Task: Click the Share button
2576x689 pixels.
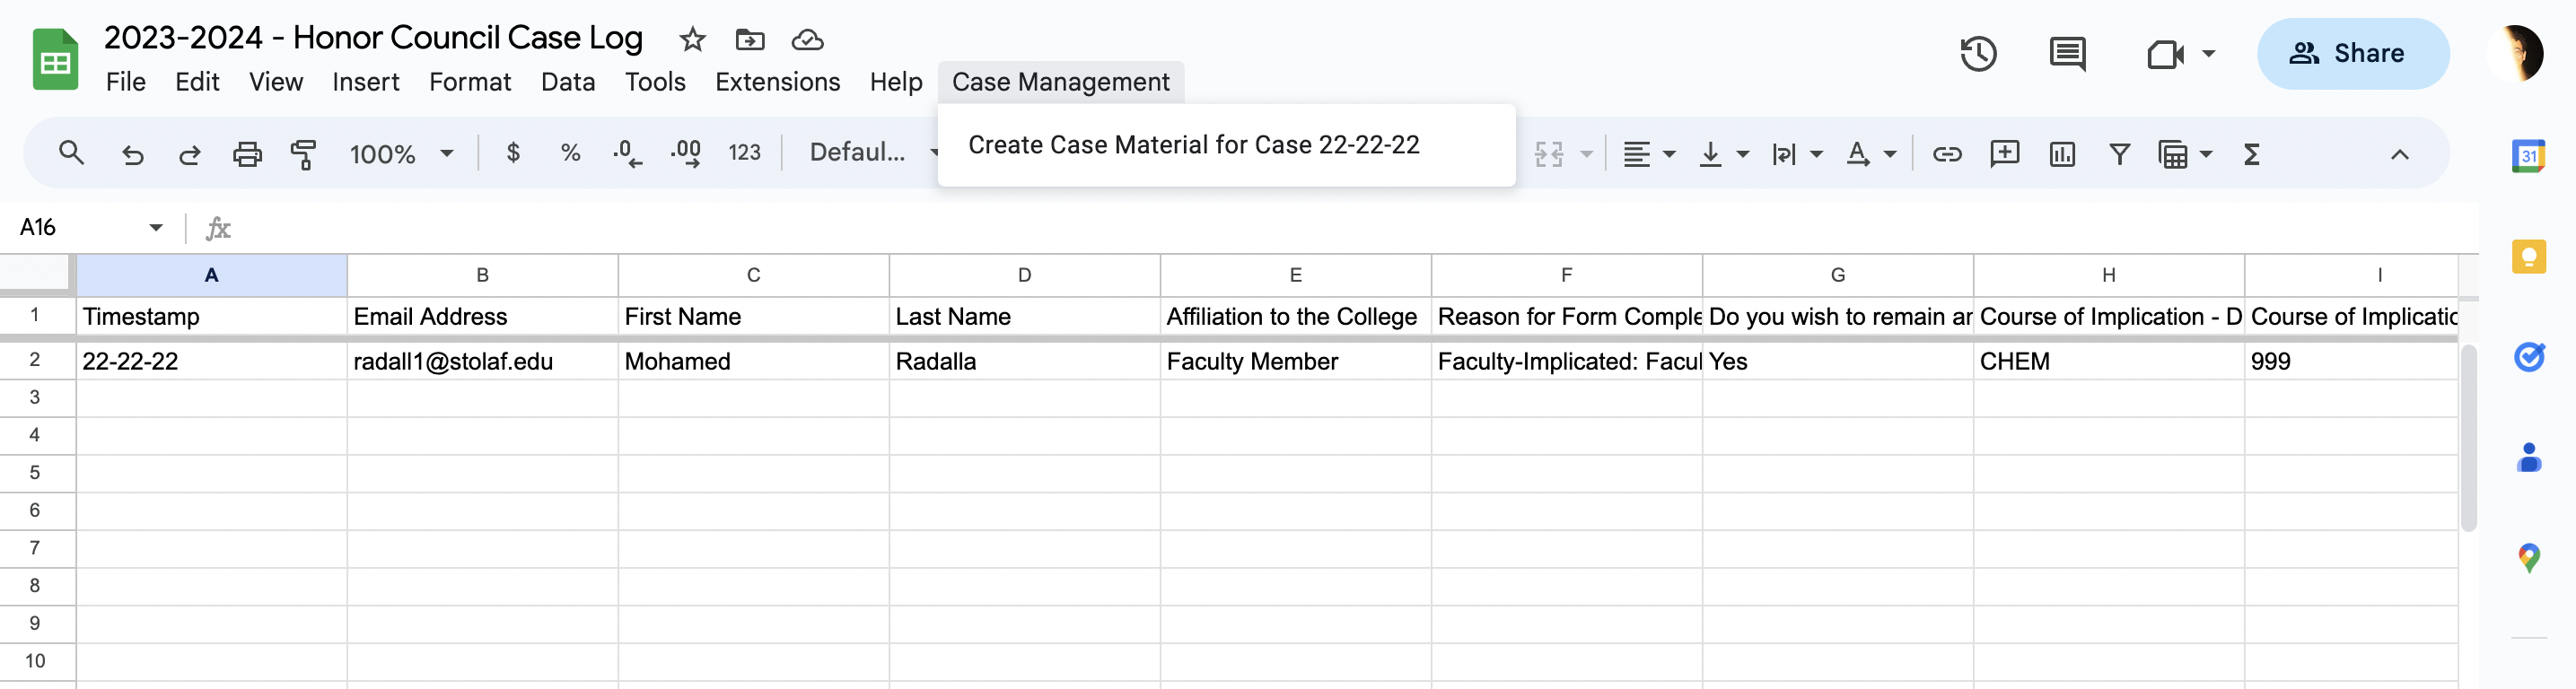Action: tap(2352, 54)
